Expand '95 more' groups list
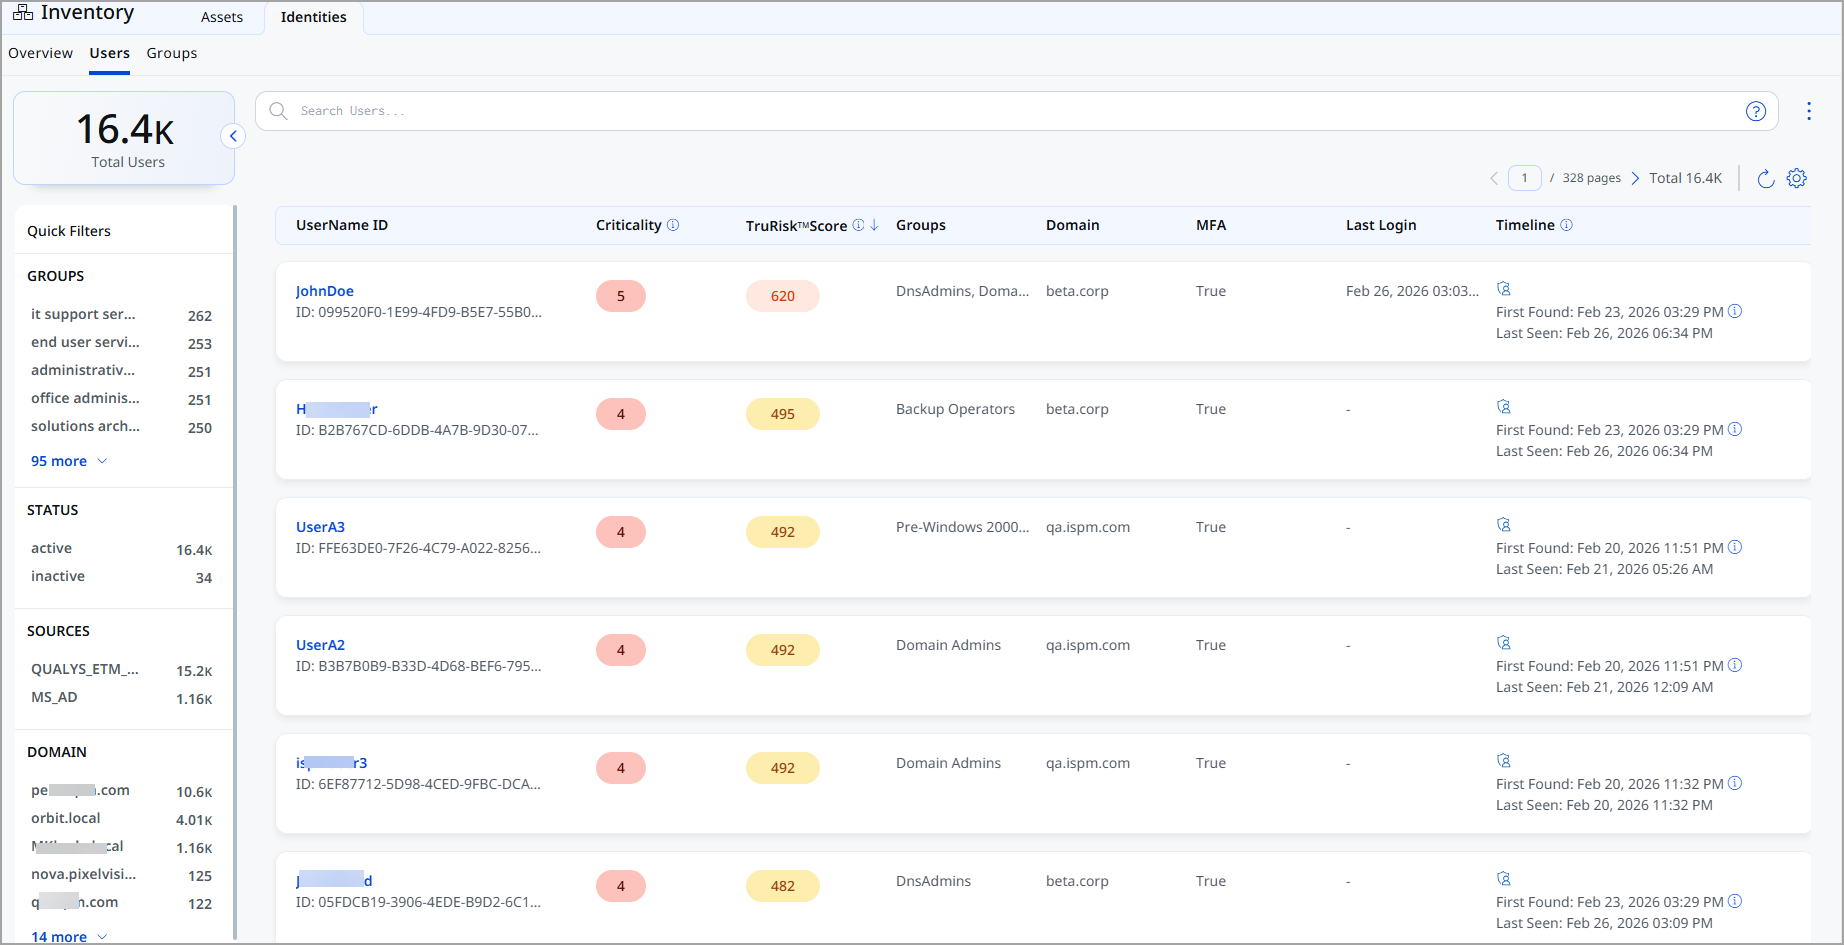The height and width of the screenshot is (945, 1844). (68, 461)
